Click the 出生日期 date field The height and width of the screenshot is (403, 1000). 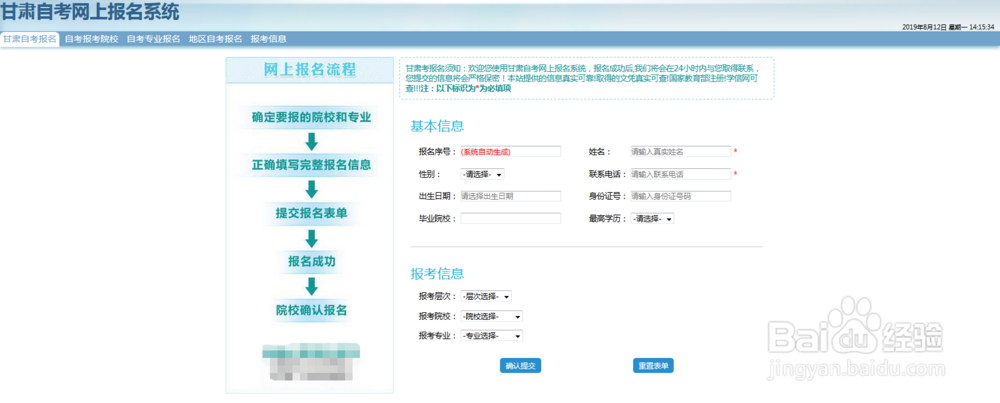pos(510,196)
